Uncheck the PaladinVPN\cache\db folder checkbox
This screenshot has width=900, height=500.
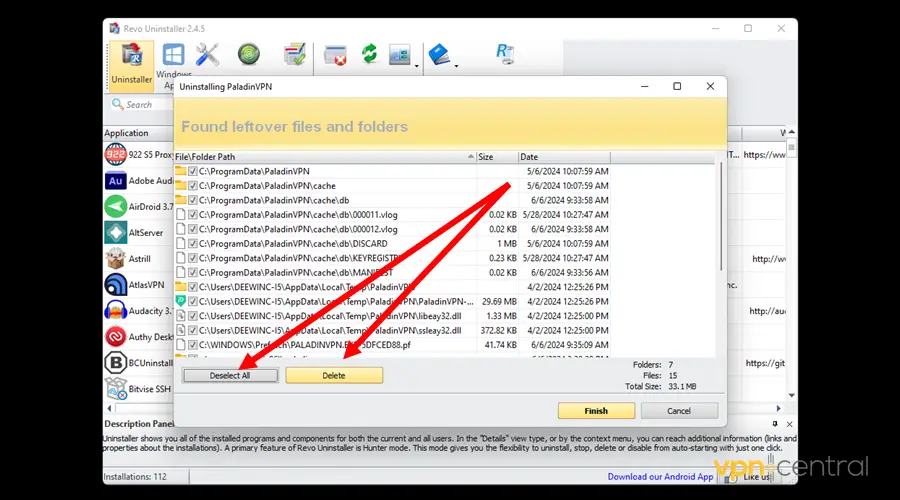(193, 200)
